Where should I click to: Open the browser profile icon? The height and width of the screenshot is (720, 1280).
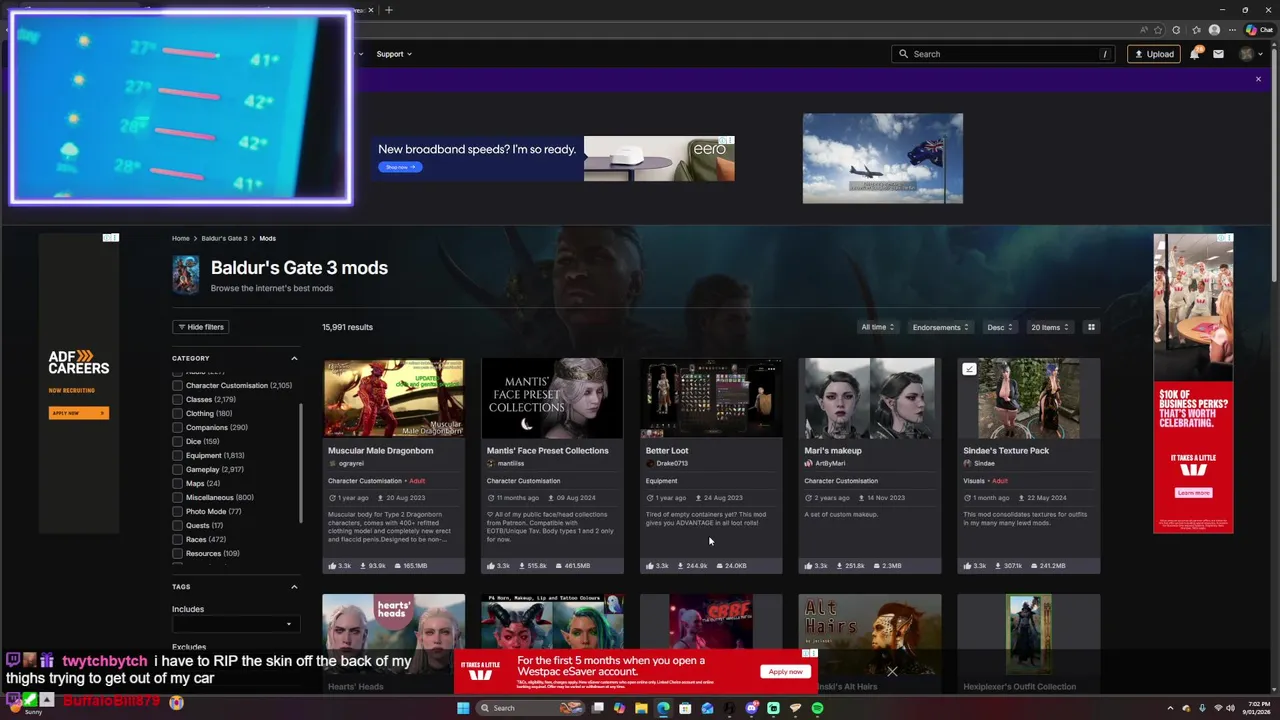tap(1214, 30)
